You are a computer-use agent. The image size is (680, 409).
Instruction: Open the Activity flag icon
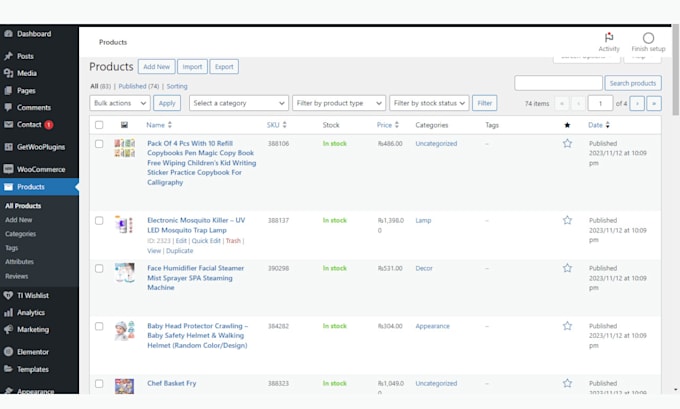coord(609,37)
